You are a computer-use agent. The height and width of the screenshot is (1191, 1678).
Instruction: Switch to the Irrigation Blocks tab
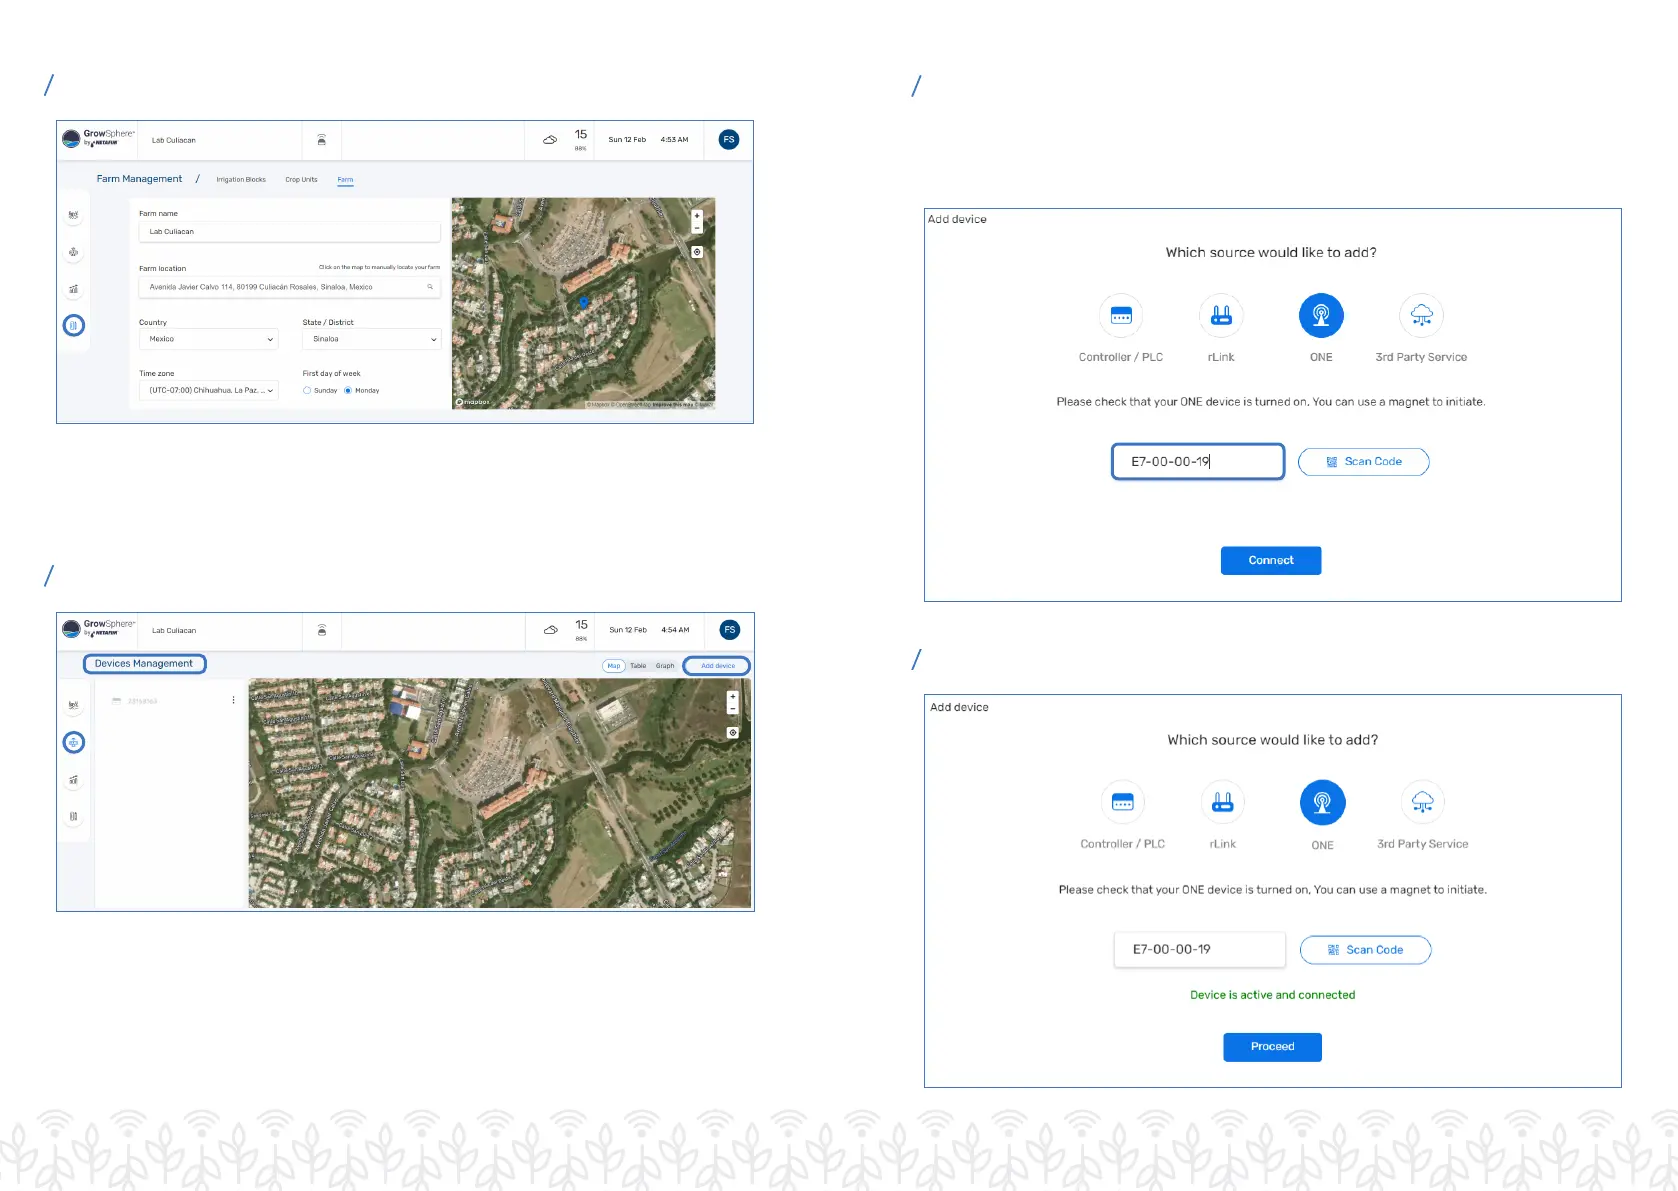(x=241, y=180)
